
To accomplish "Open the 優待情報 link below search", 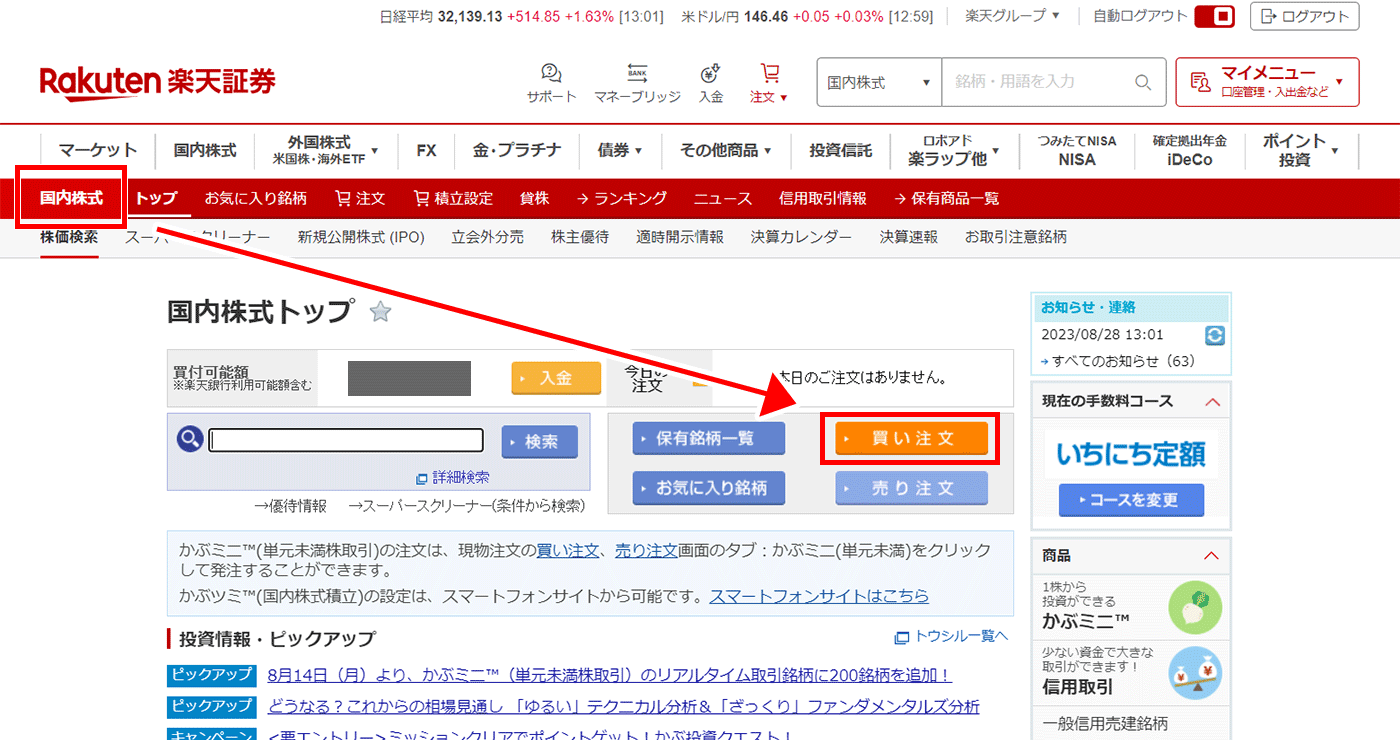I will [x=291, y=506].
